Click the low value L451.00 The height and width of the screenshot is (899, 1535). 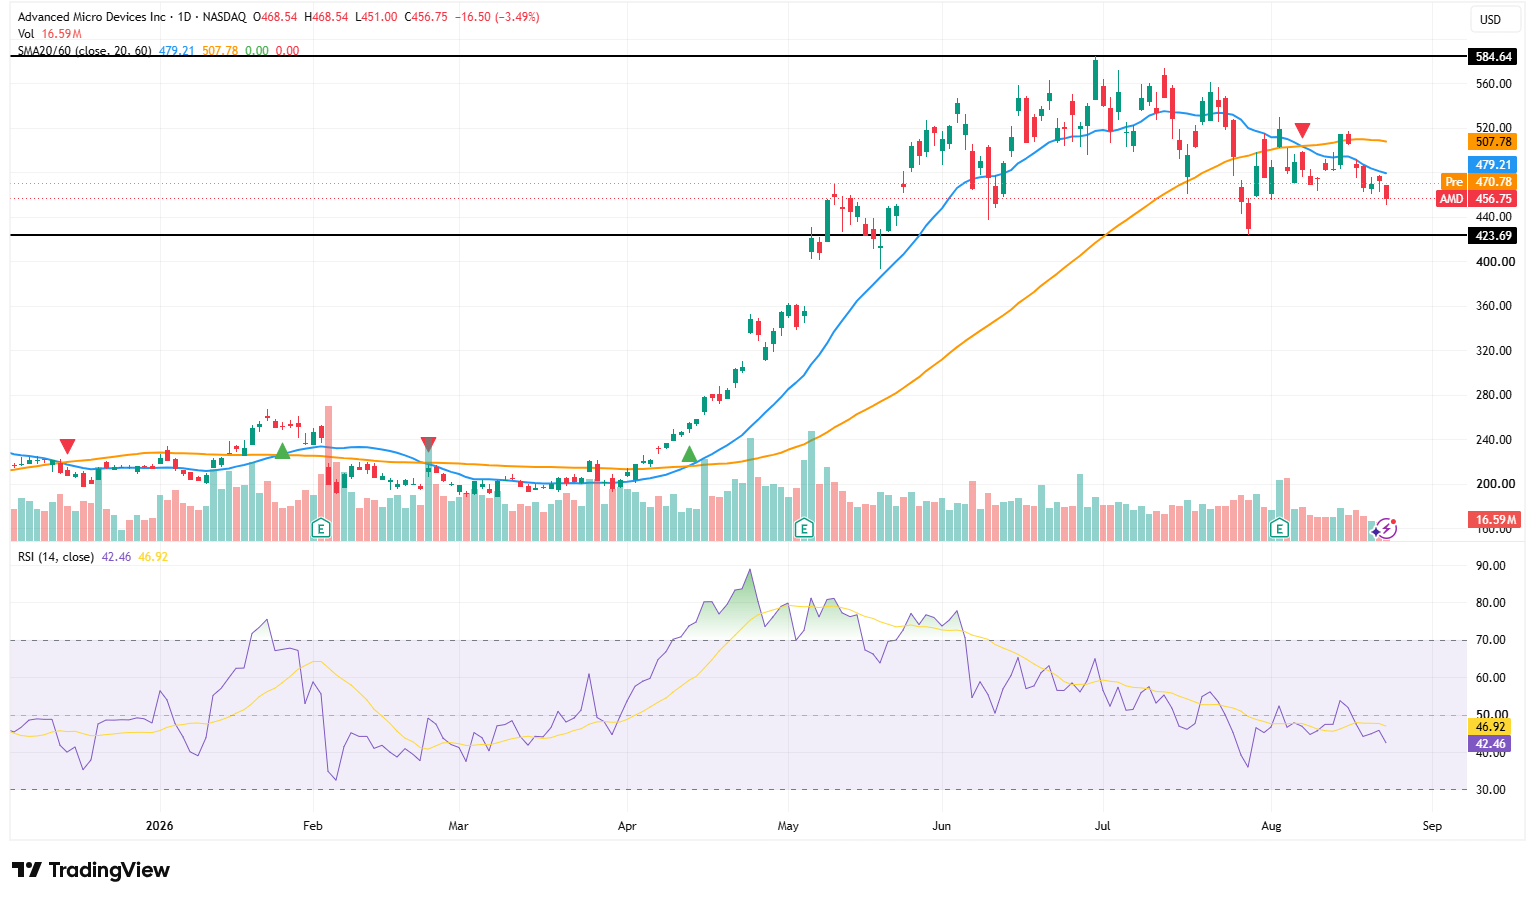click(x=376, y=17)
